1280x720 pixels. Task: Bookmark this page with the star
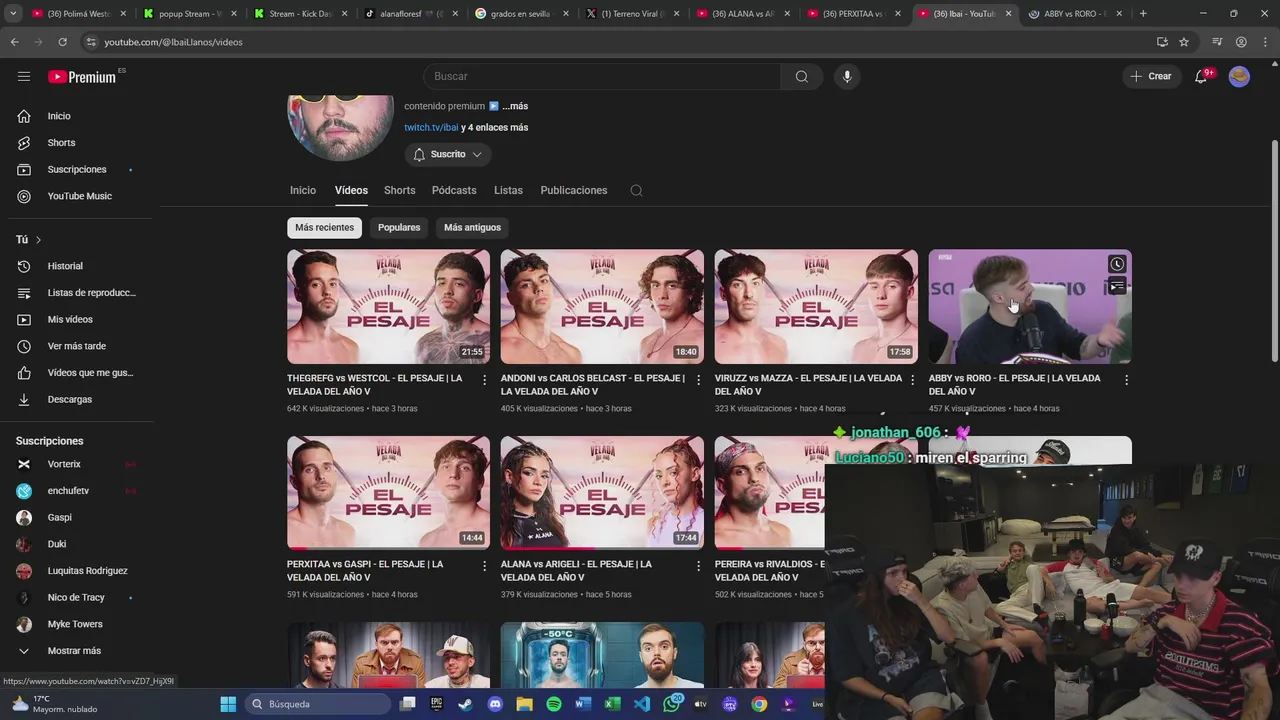pos(1184,42)
